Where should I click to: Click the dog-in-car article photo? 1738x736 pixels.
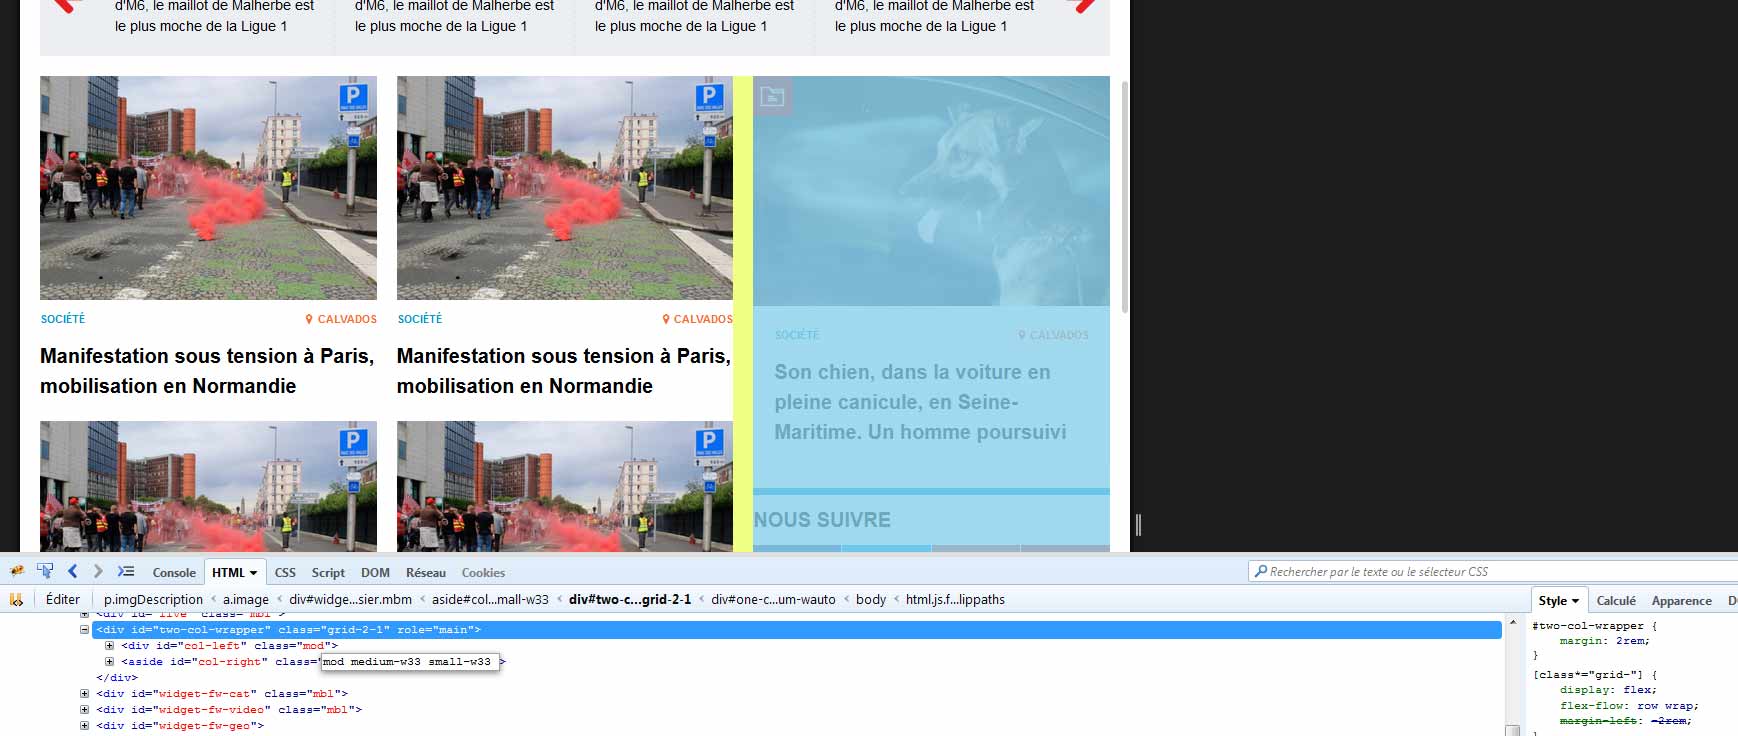[x=931, y=191]
